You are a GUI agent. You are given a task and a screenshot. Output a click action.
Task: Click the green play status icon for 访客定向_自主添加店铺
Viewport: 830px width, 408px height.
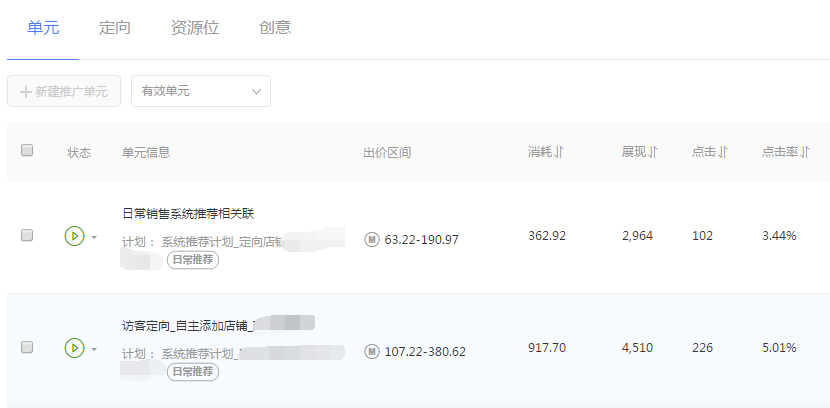pyautogui.click(x=75, y=348)
